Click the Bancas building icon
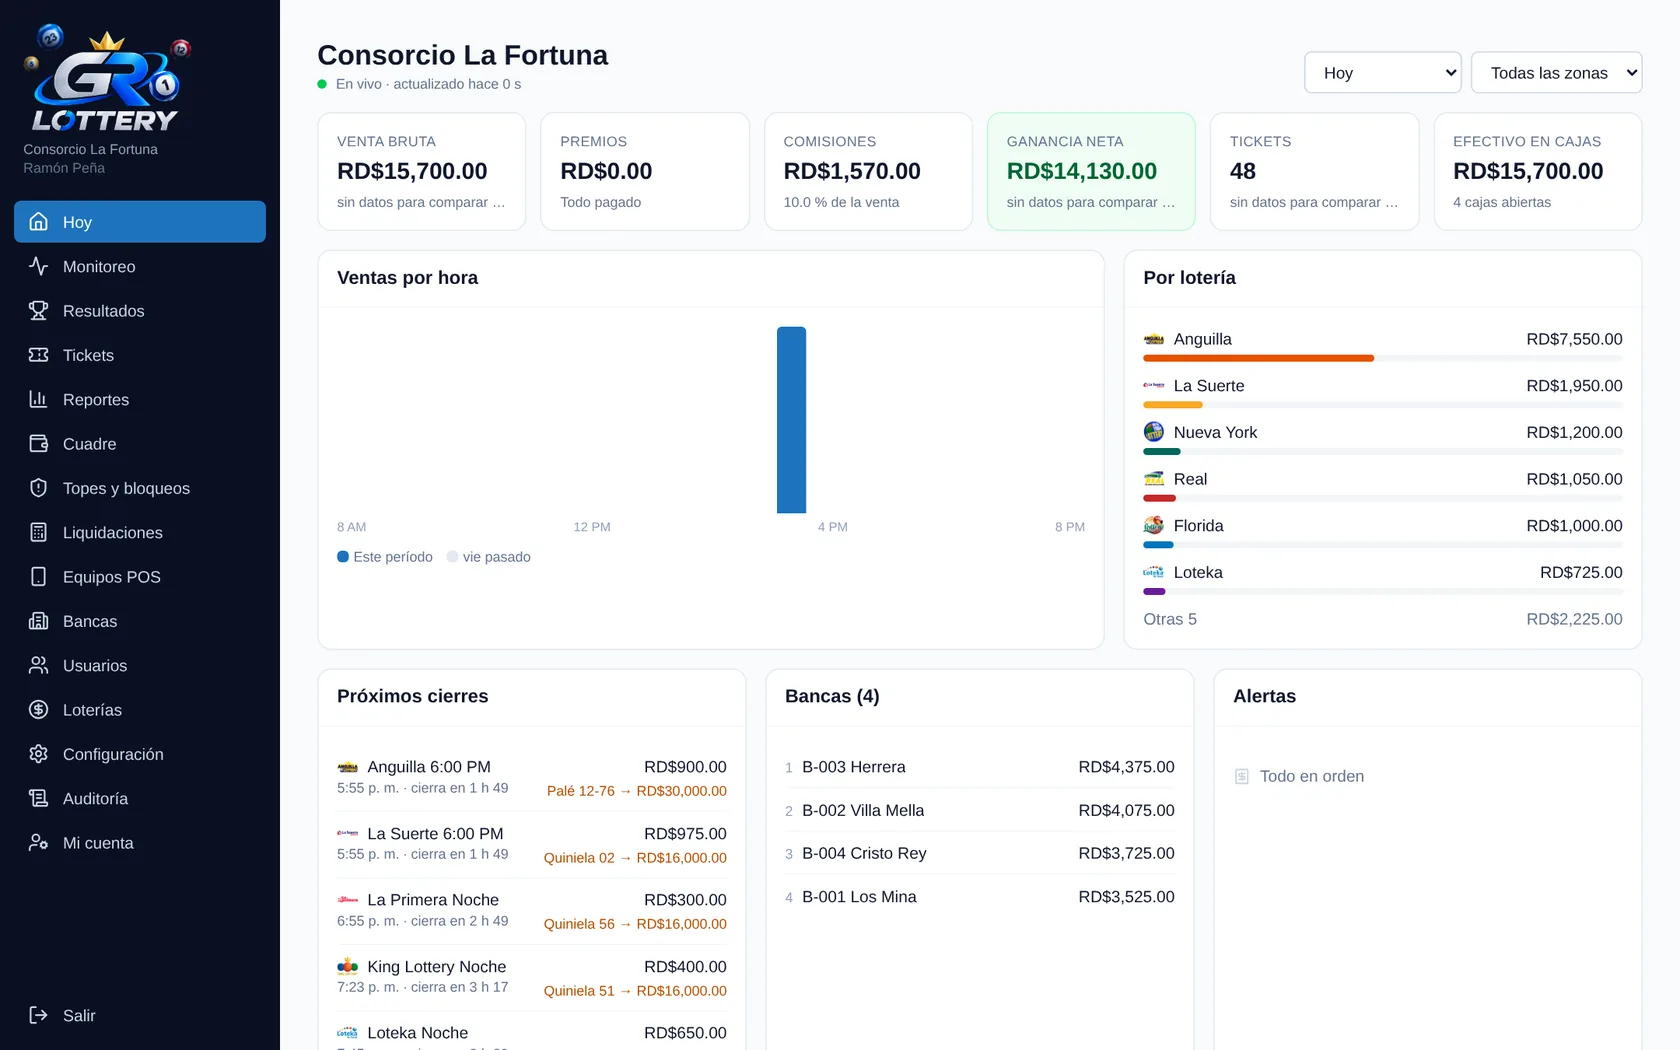Image resolution: width=1680 pixels, height=1050 pixels. 38,621
